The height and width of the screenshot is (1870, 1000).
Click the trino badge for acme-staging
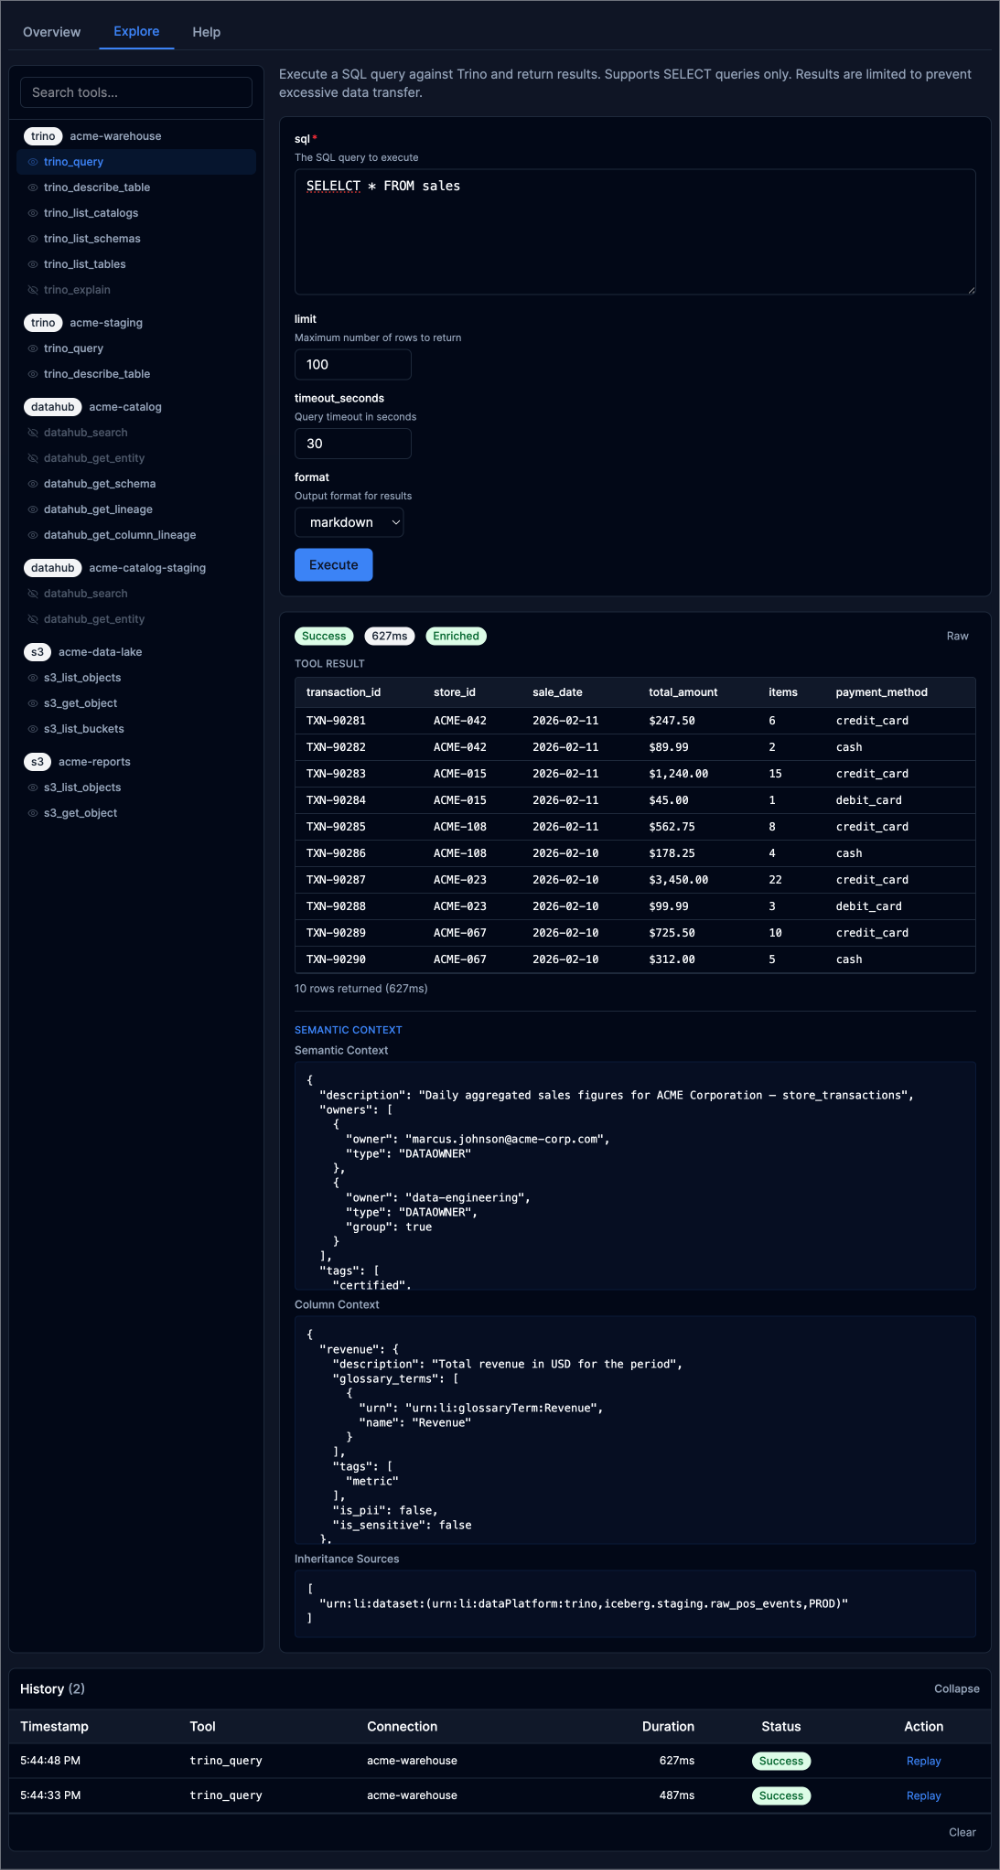click(43, 323)
